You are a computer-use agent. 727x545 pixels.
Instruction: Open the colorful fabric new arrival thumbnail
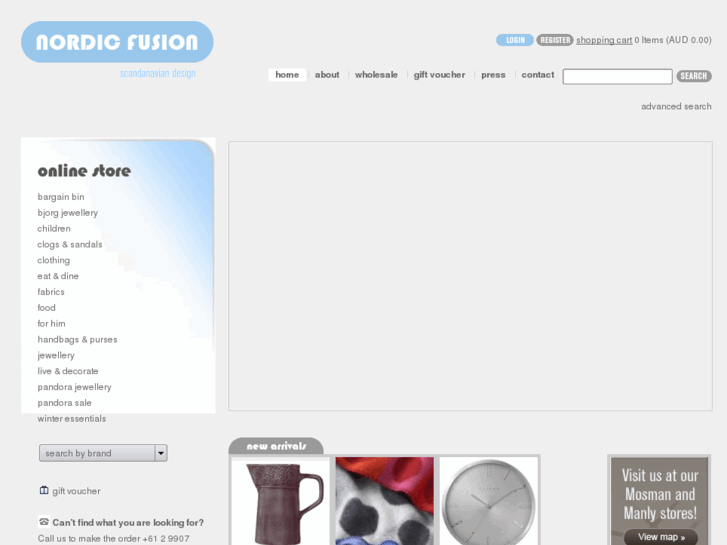pyautogui.click(x=384, y=501)
